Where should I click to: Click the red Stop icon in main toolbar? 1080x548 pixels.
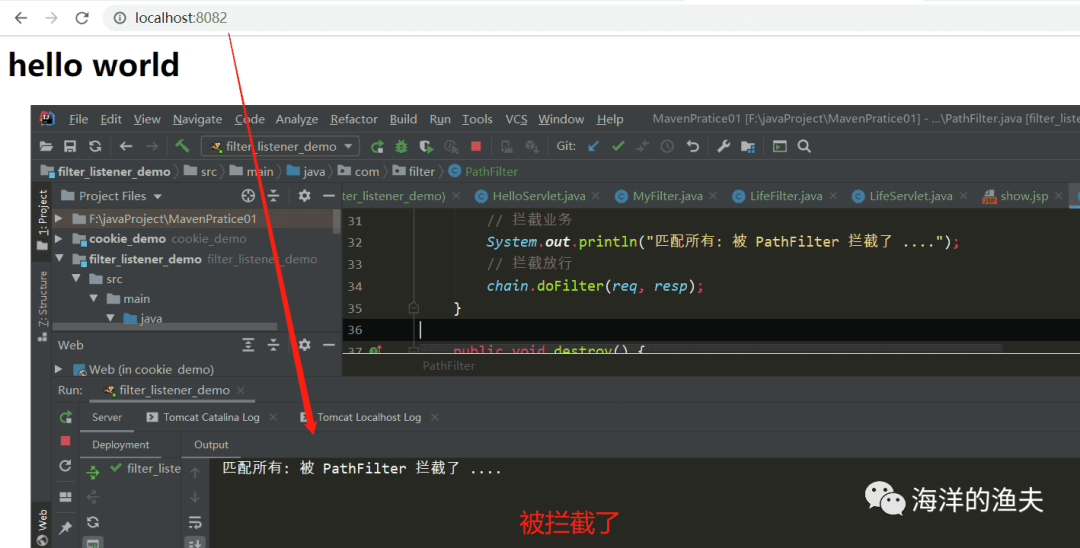476,146
